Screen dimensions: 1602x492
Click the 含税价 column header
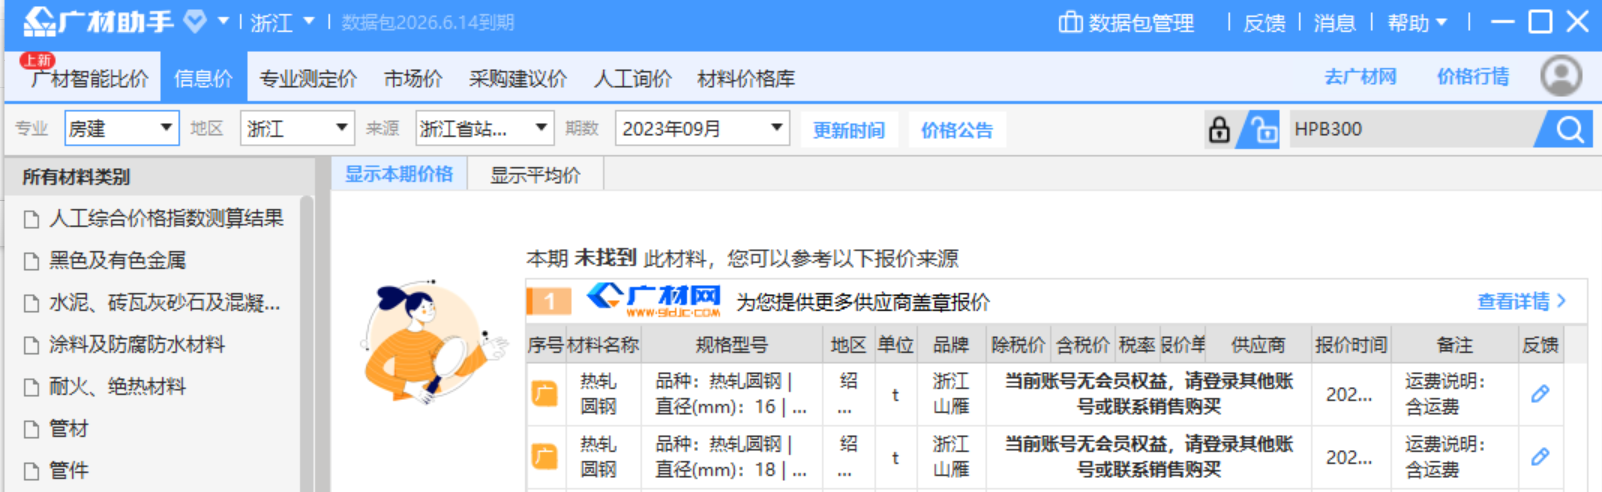[x=1082, y=345]
